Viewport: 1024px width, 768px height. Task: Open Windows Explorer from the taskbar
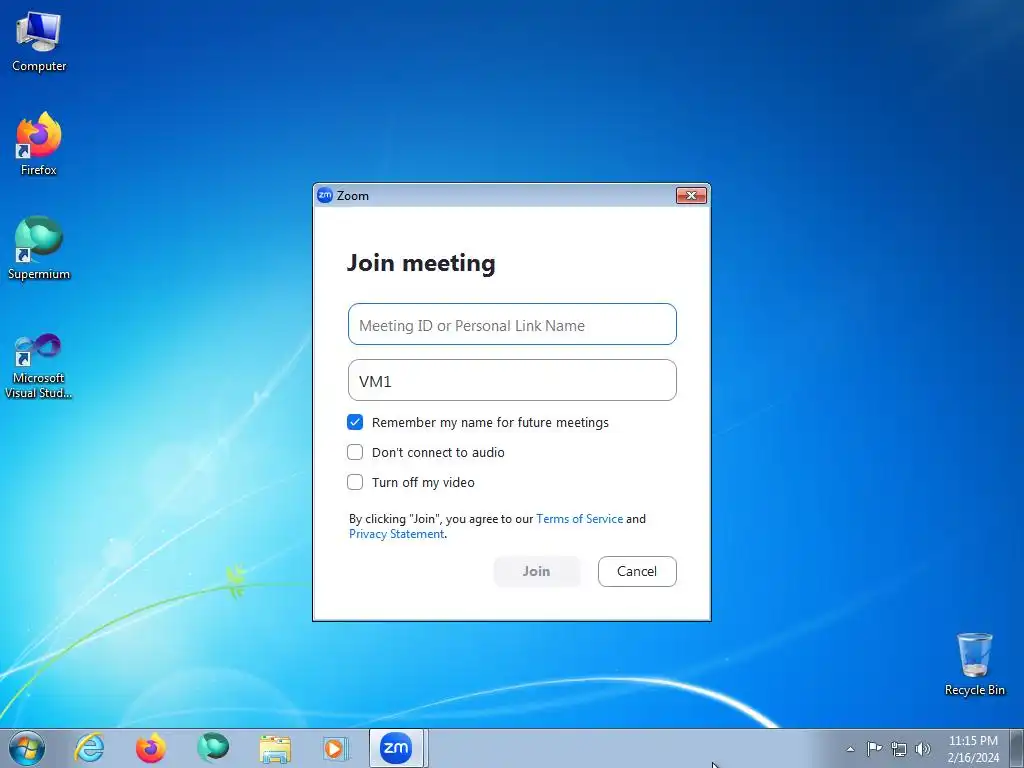coord(275,748)
